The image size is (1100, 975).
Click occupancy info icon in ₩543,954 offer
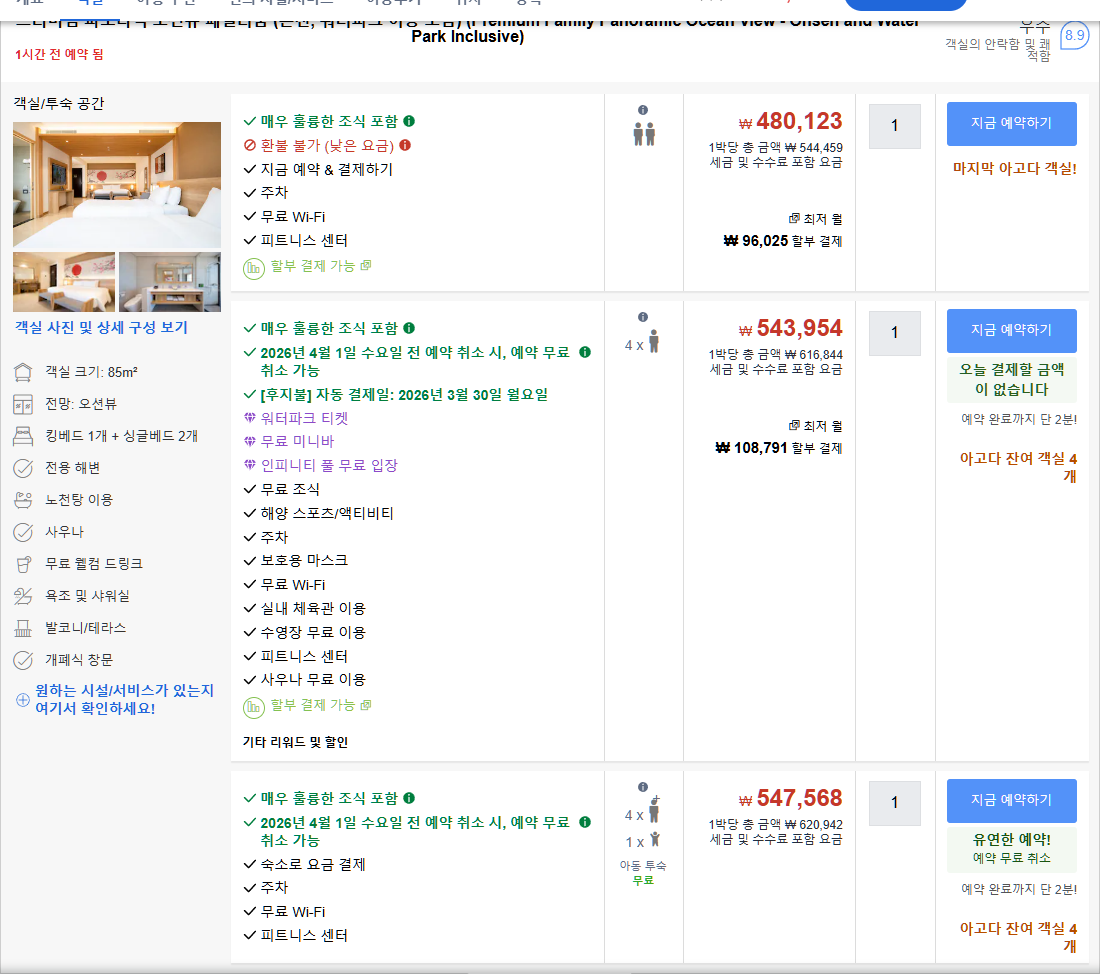[x=643, y=317]
